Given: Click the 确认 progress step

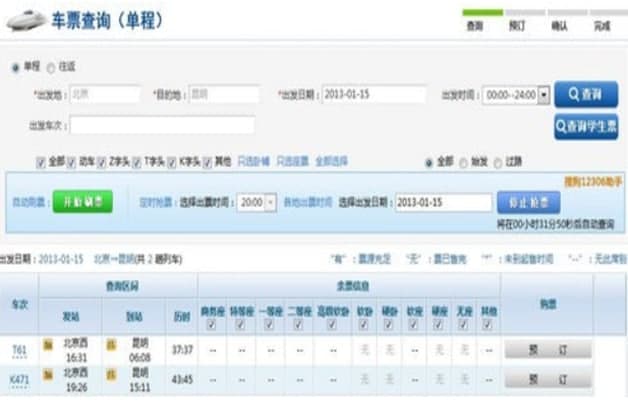Looking at the screenshot, I should click(x=559, y=26).
